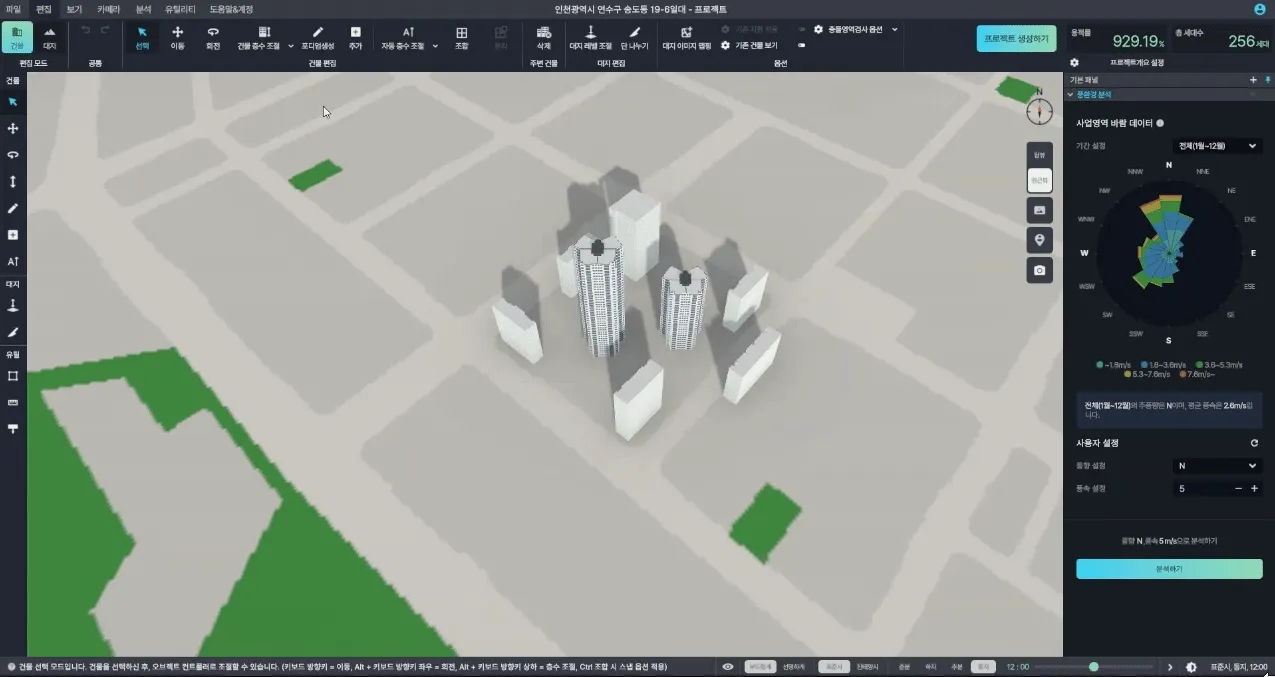Add a panel with the plus icon
The width and height of the screenshot is (1275, 677).
[1253, 79]
